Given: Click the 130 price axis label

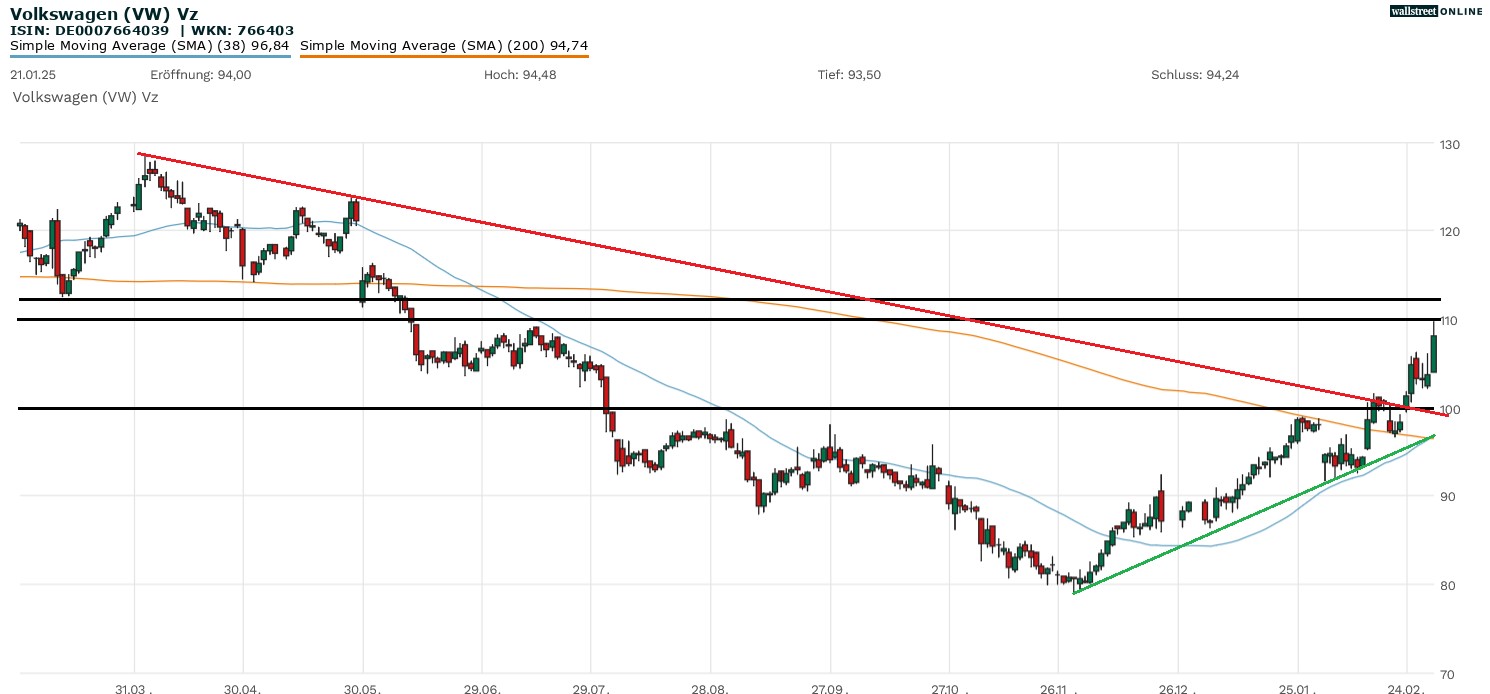Looking at the screenshot, I should tap(1449, 145).
